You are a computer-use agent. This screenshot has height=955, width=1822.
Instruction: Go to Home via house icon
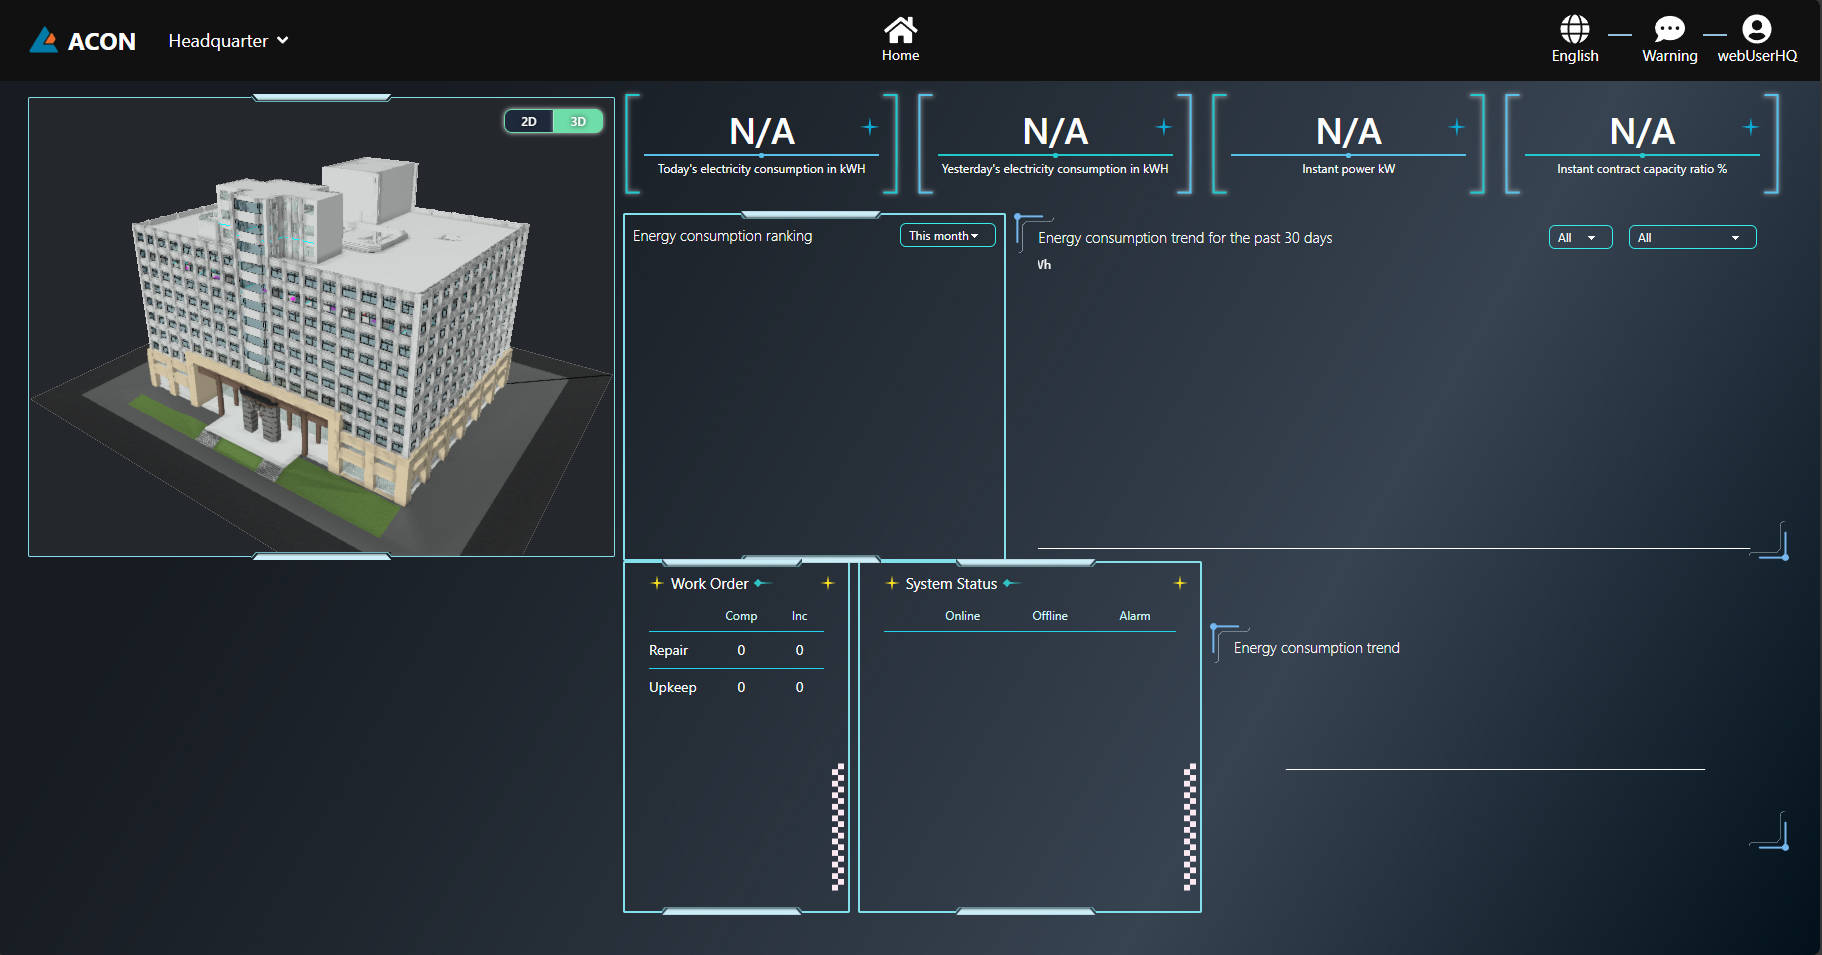[900, 30]
